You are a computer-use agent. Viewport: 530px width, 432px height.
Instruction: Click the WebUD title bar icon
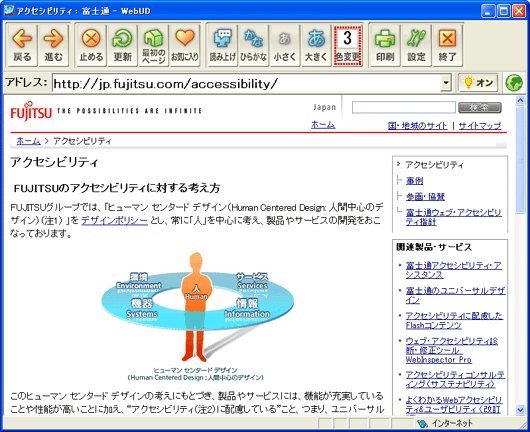[9, 10]
